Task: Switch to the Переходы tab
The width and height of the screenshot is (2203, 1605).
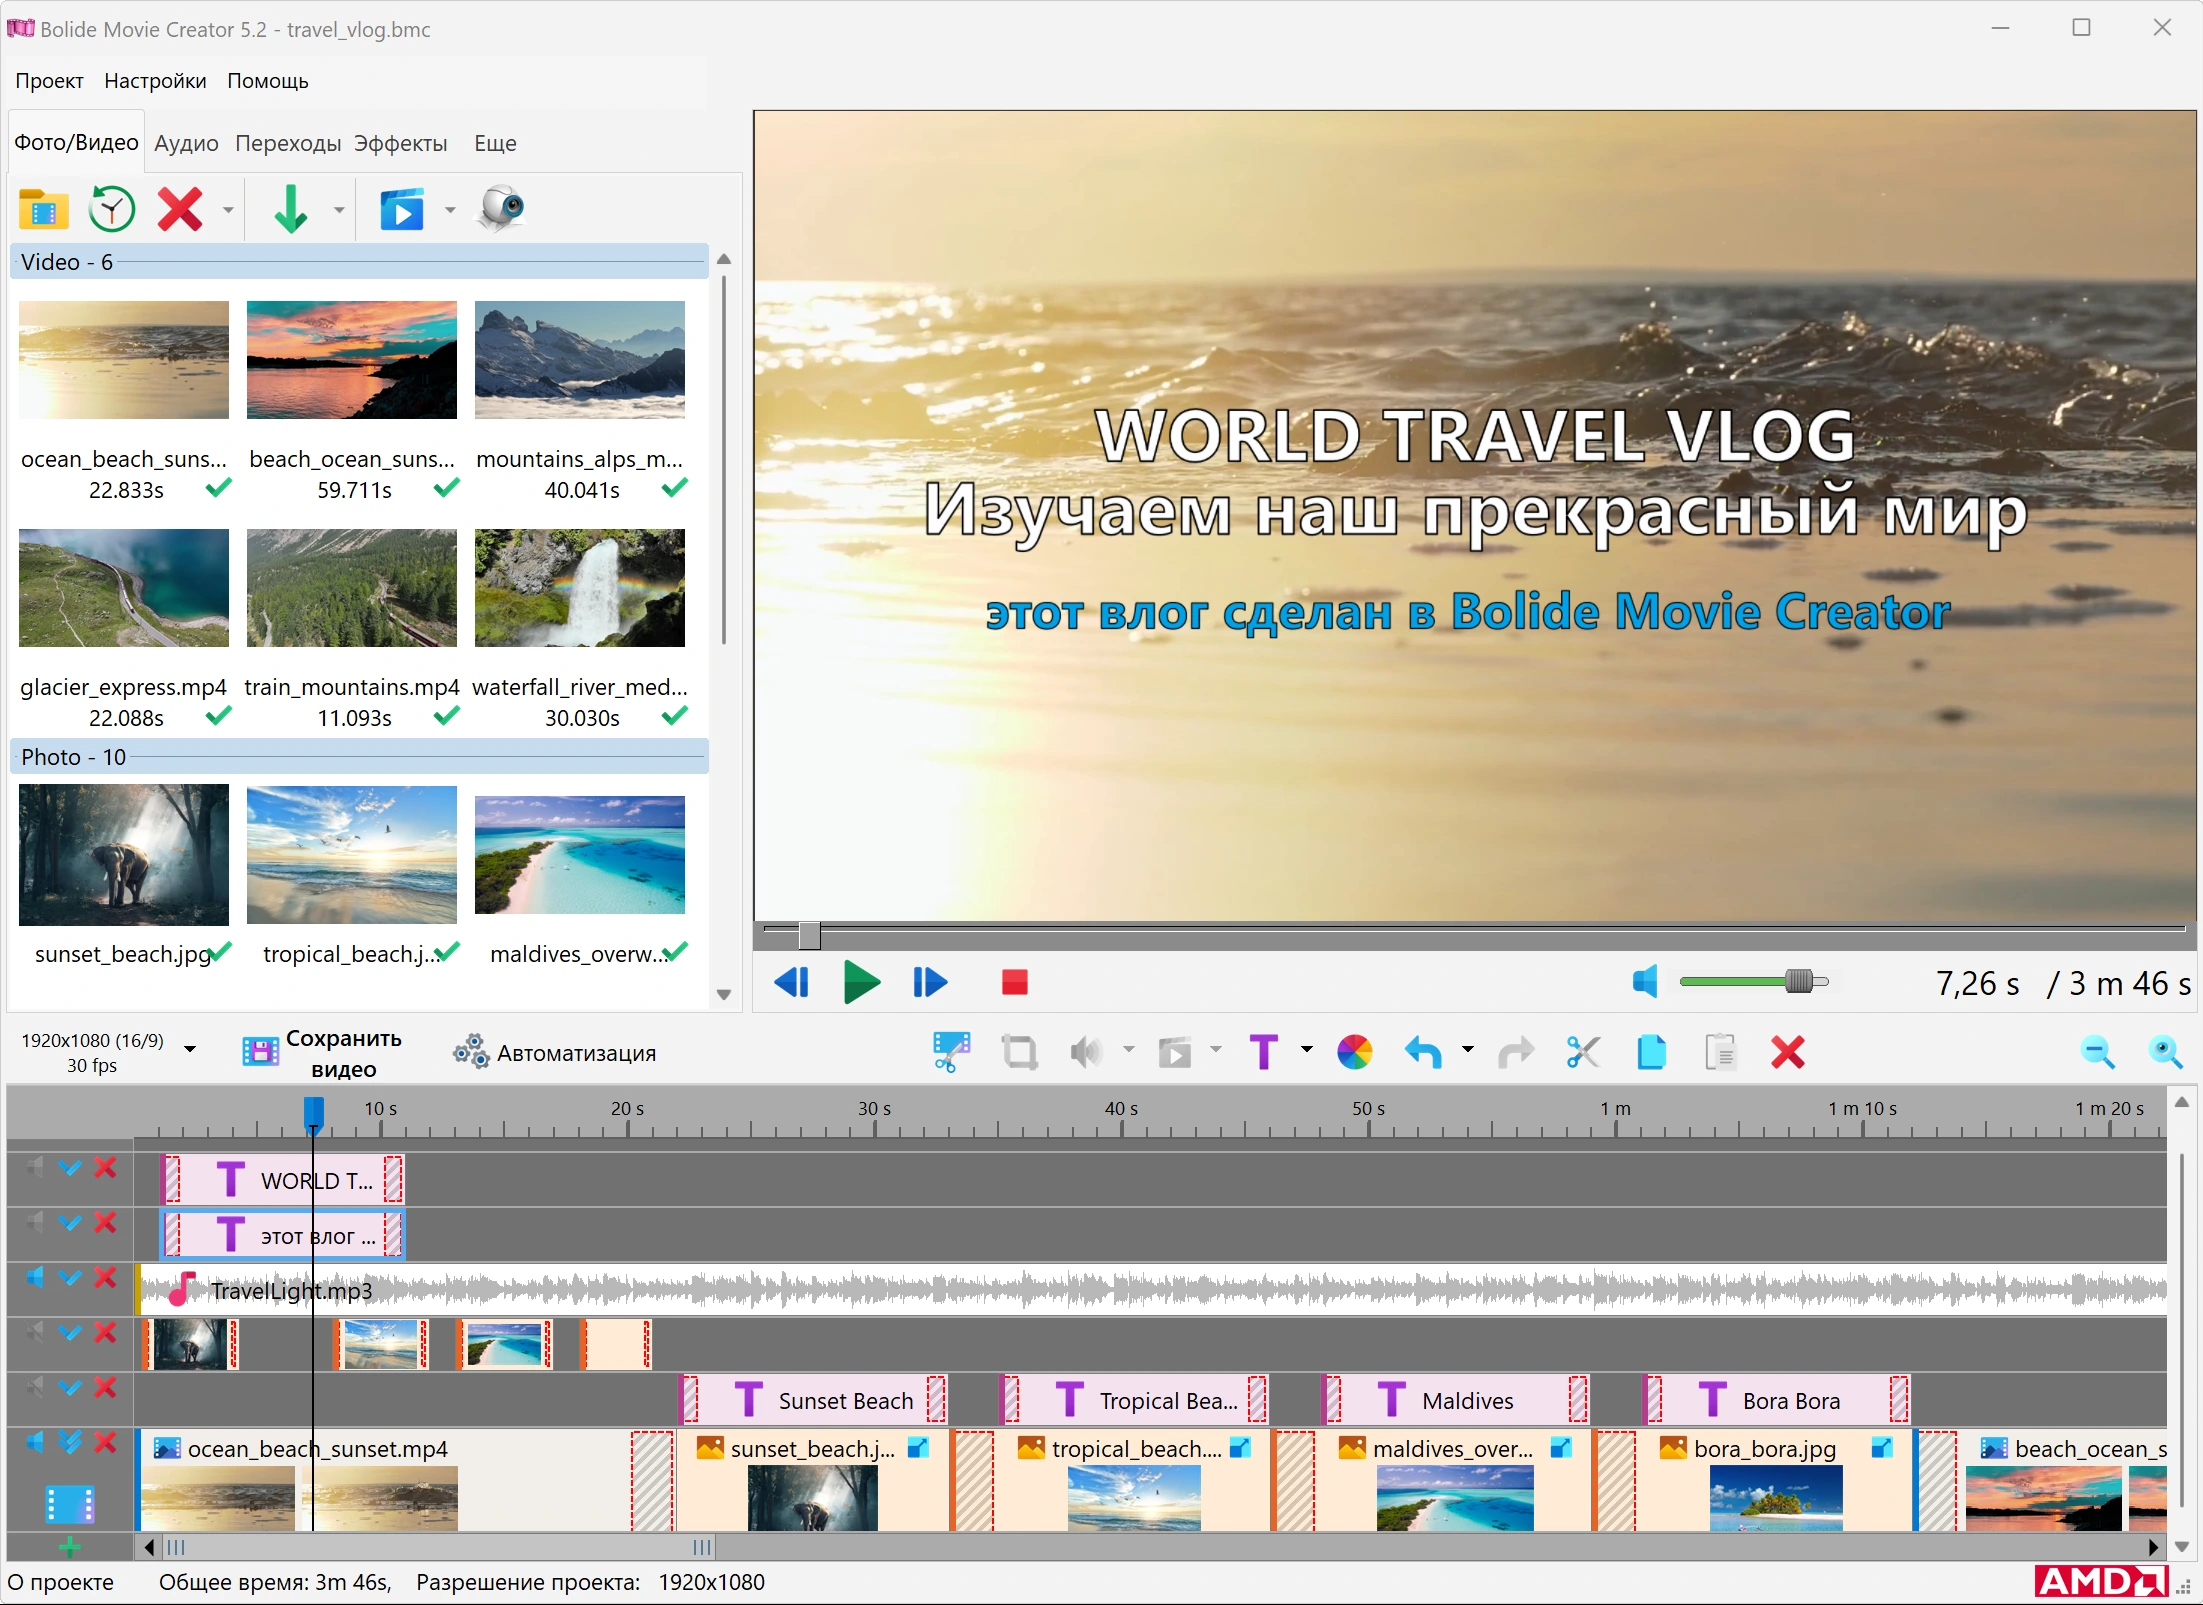Action: [288, 143]
